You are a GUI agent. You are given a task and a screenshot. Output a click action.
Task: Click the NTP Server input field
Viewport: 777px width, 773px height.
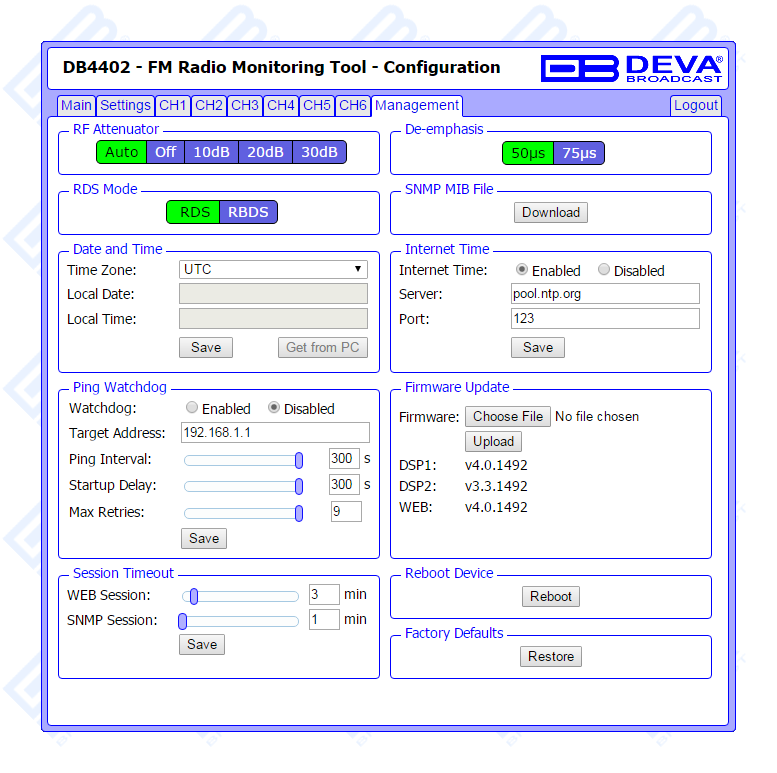604,294
